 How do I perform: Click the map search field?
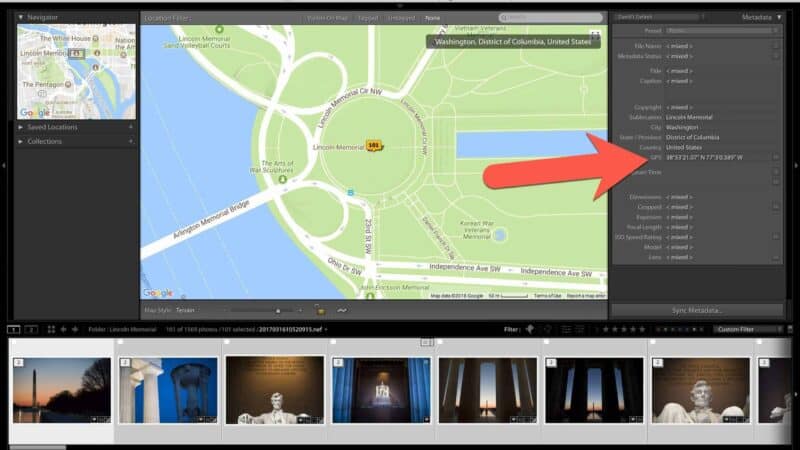coord(550,18)
